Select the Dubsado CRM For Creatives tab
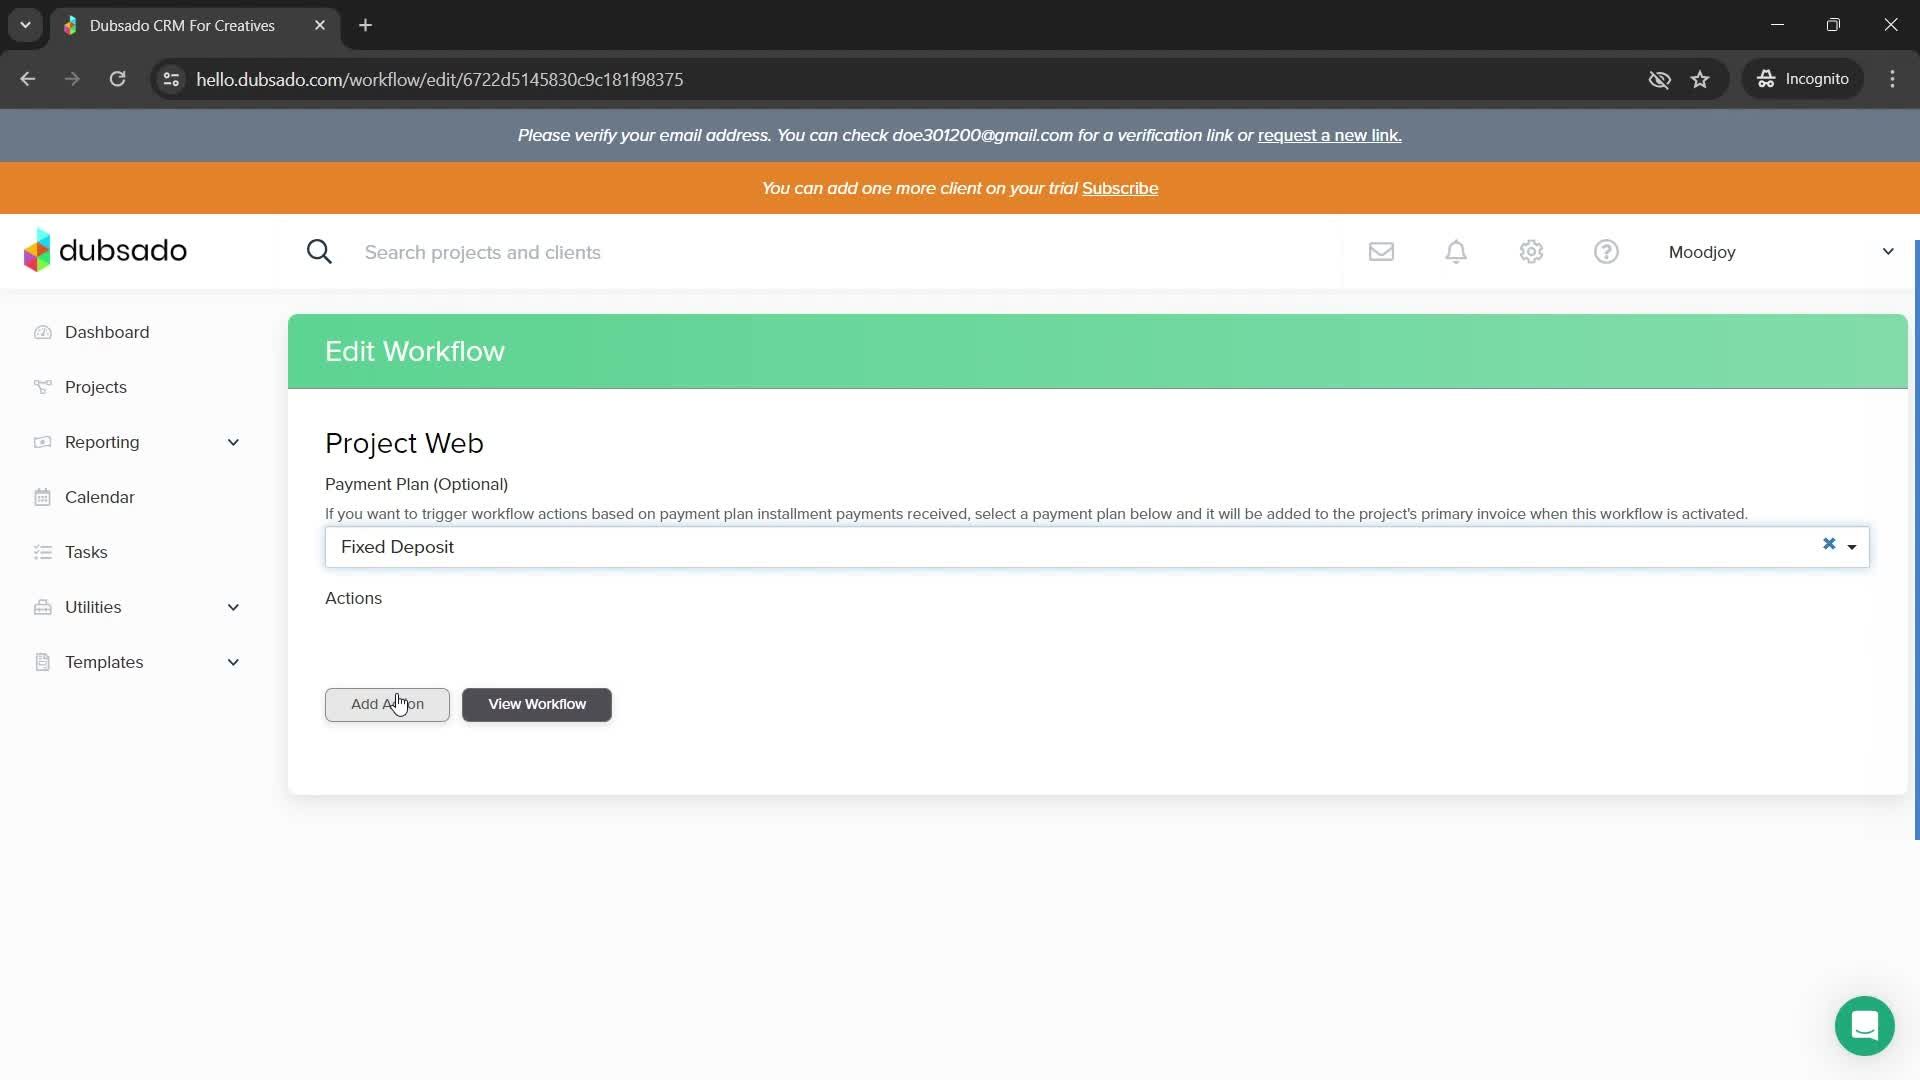1920x1080 pixels. [195, 26]
